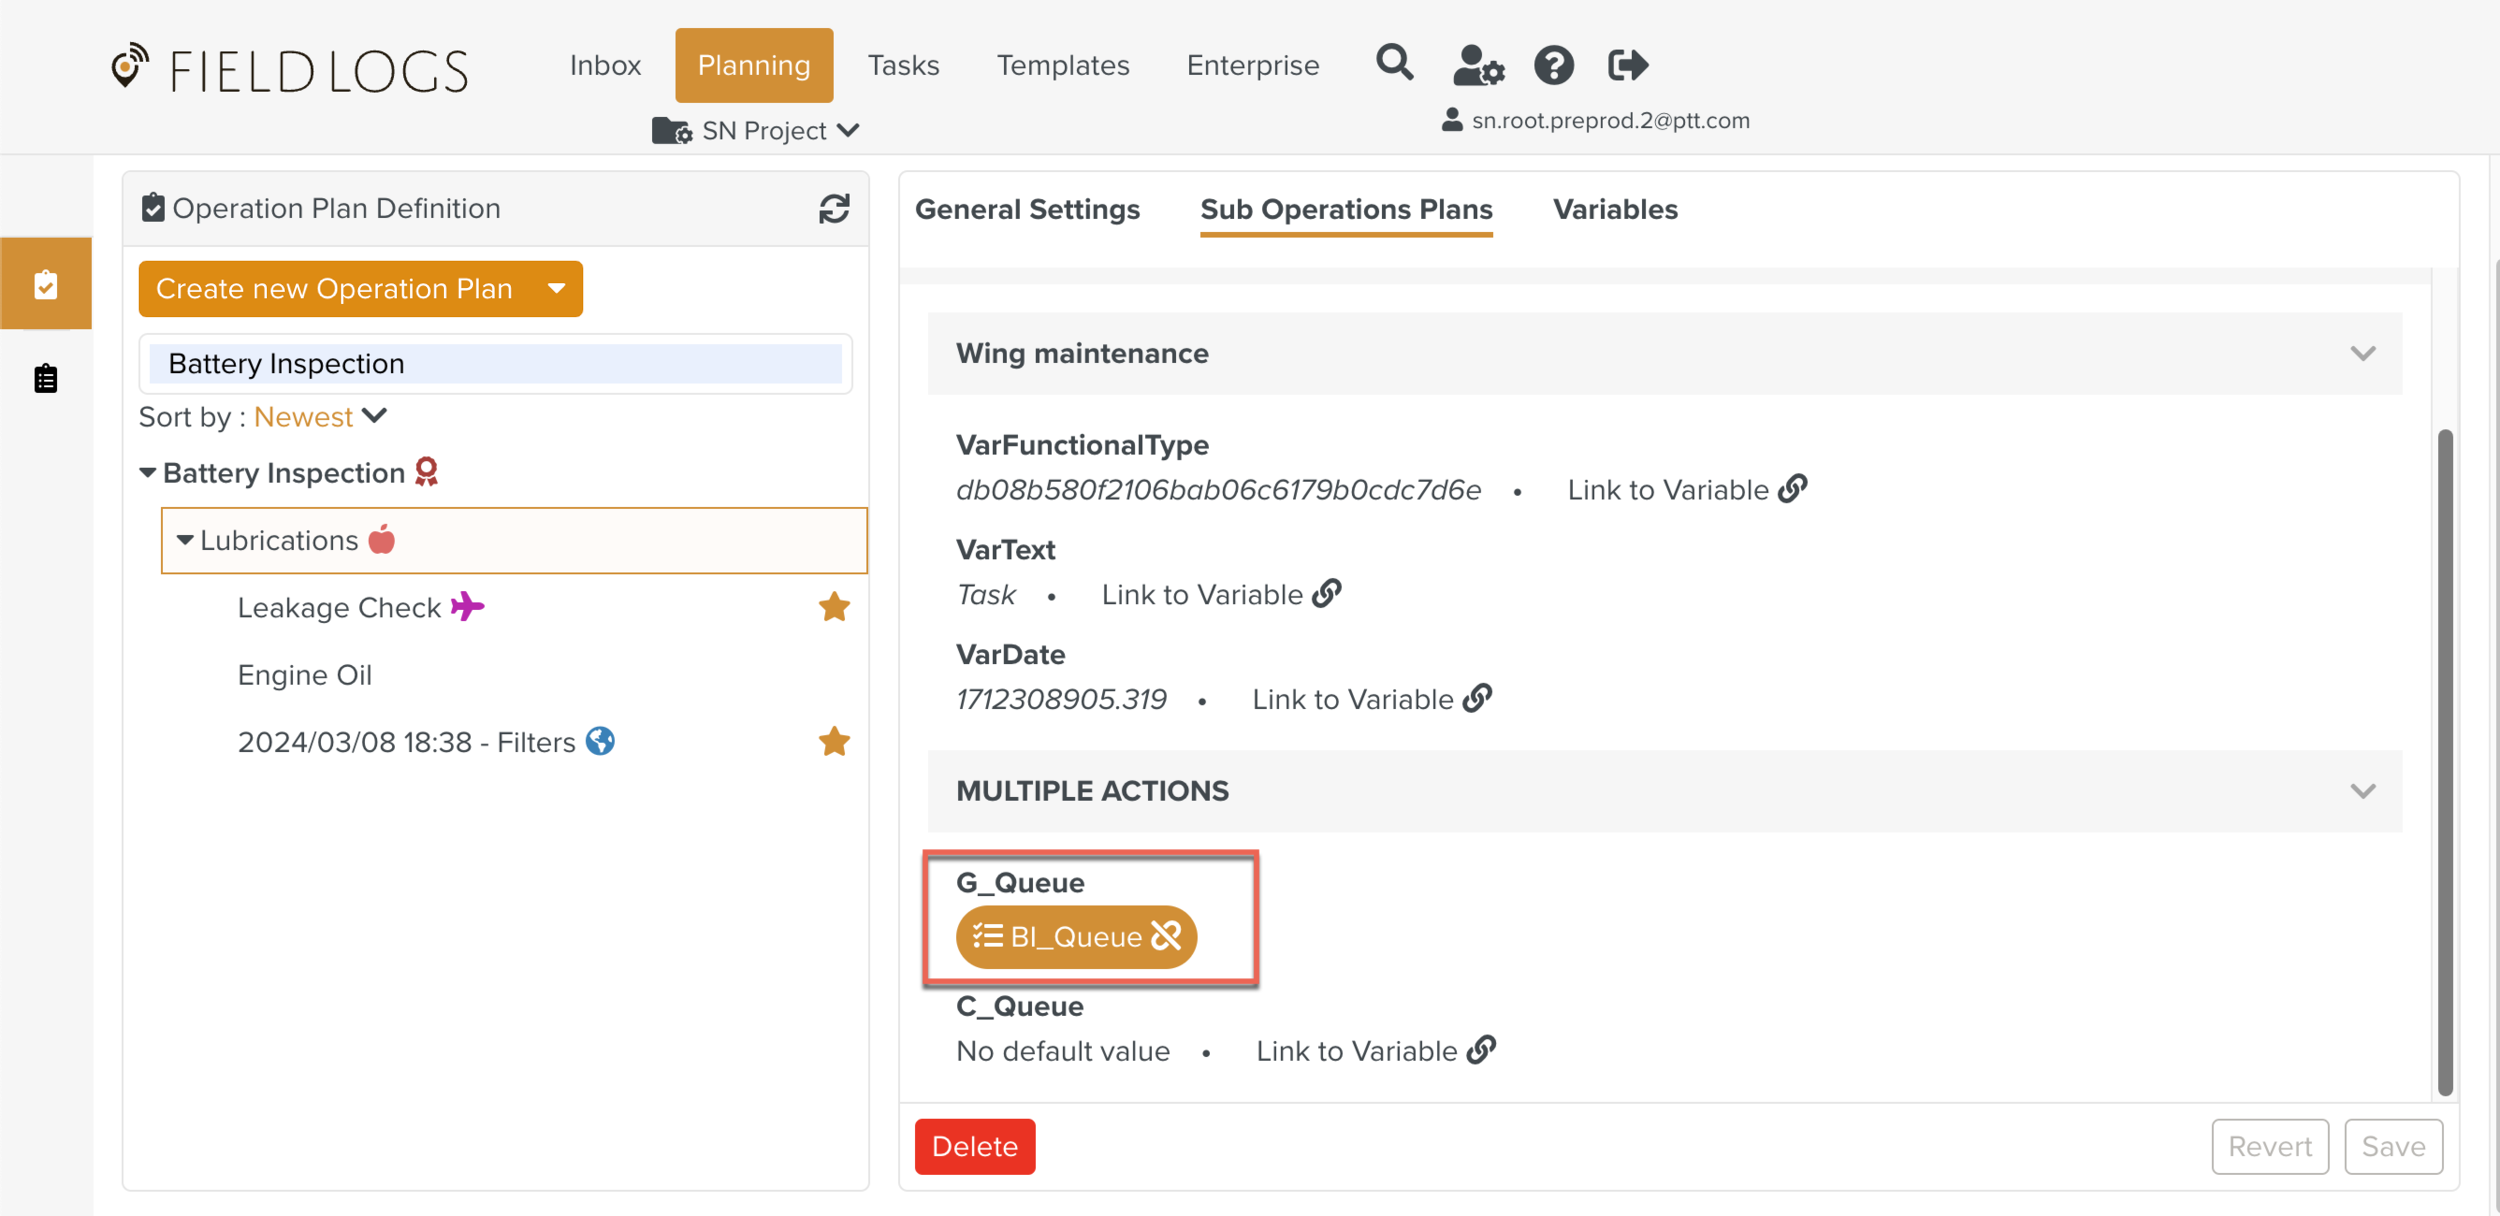Click the logout arrow icon
The height and width of the screenshot is (1216, 2500).
pos(1627,66)
